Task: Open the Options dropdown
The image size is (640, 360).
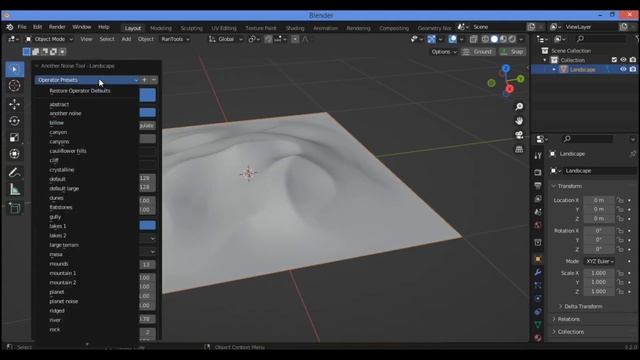Action: click(x=444, y=52)
